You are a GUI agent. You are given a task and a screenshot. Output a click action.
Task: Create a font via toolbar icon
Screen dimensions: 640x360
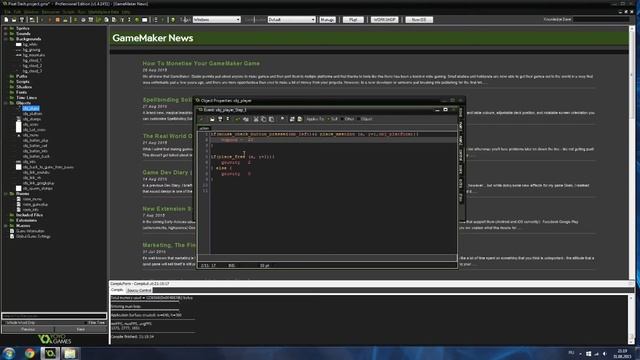click(x=122, y=20)
